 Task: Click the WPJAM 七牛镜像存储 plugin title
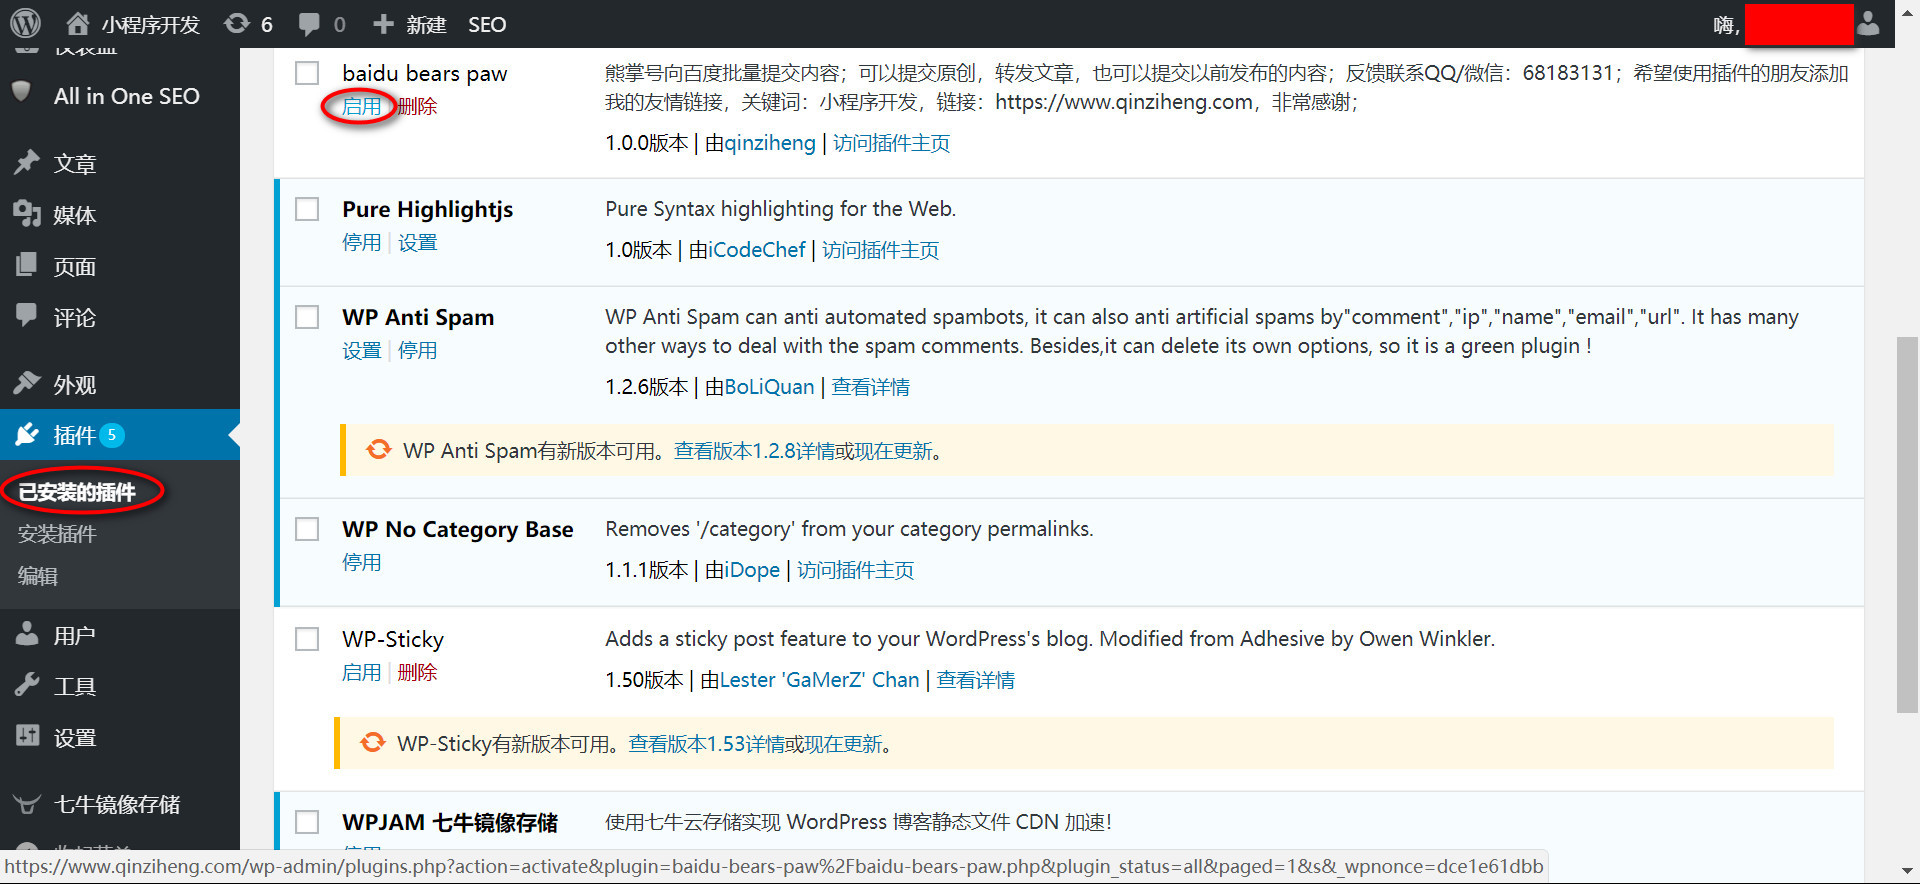tap(450, 822)
